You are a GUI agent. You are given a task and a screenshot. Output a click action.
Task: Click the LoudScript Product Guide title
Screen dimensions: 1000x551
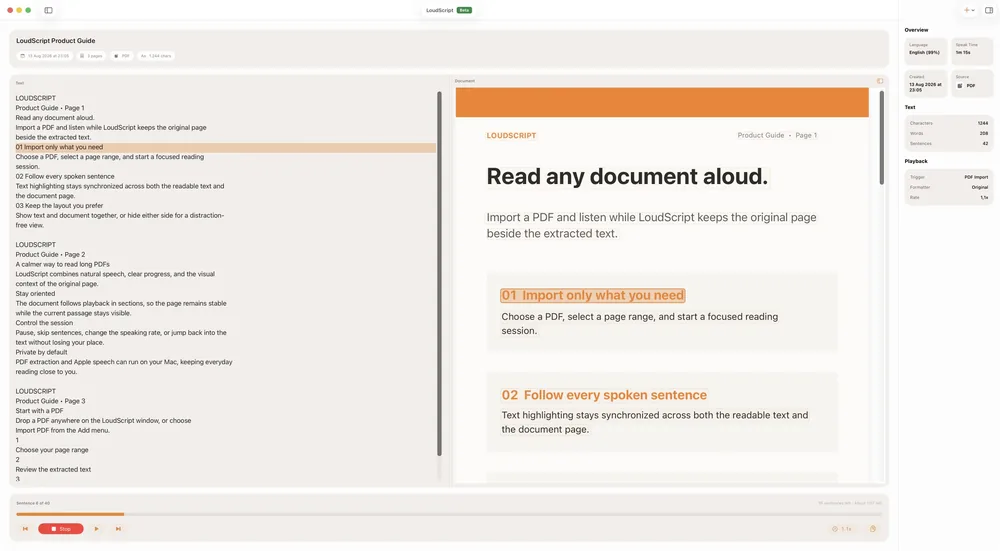click(x=55, y=41)
